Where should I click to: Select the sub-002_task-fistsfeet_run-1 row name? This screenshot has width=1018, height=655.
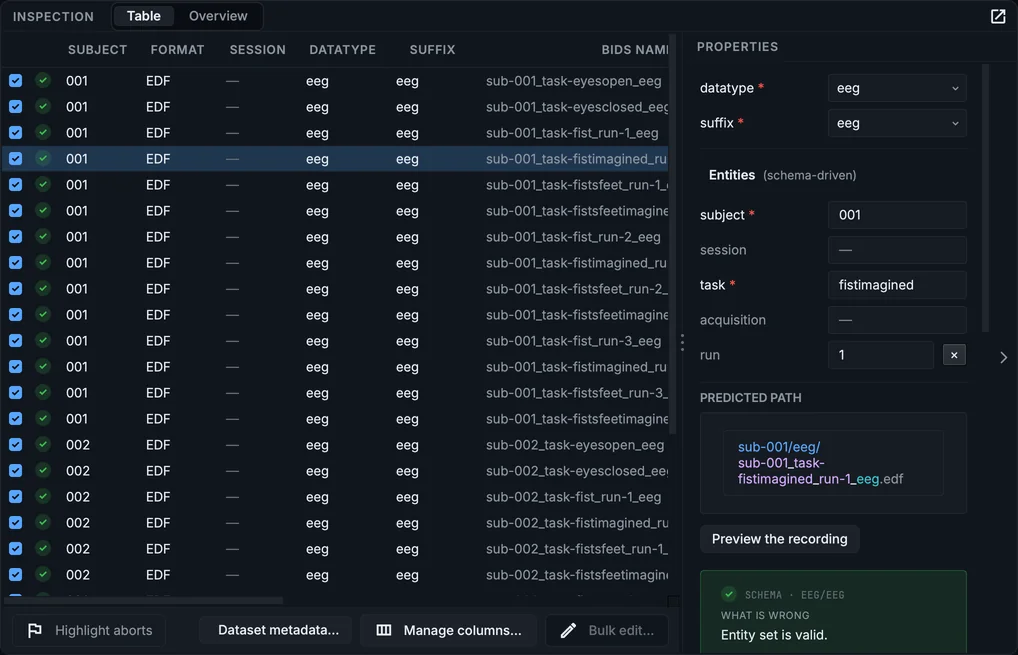[x=577, y=549]
